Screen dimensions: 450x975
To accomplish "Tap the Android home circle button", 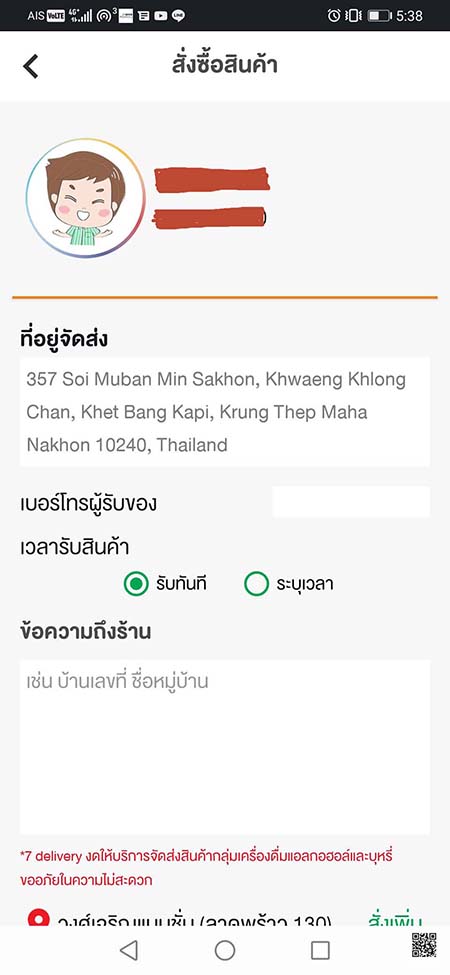I will pyautogui.click(x=224, y=950).
